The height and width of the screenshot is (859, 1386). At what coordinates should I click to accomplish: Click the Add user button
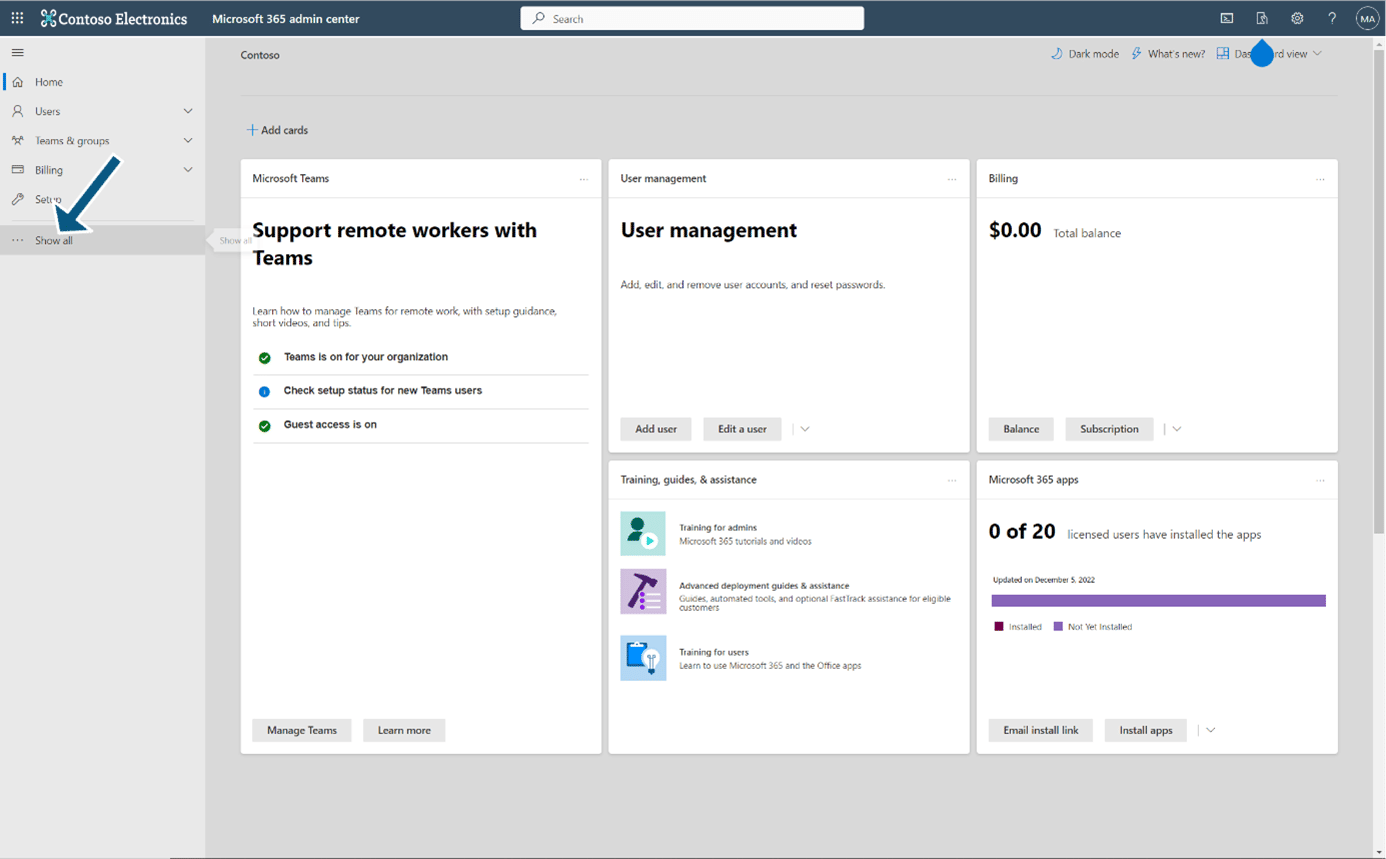coord(655,428)
